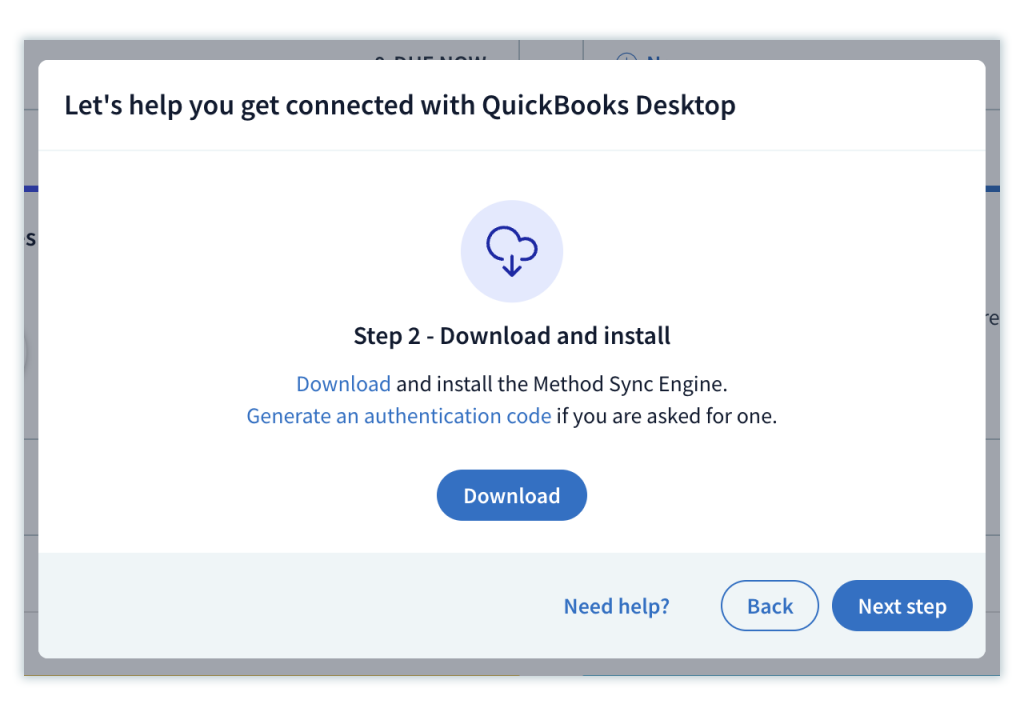The width and height of the screenshot is (1024, 716).
Task: Open the Need help? link
Action: pyautogui.click(x=616, y=606)
